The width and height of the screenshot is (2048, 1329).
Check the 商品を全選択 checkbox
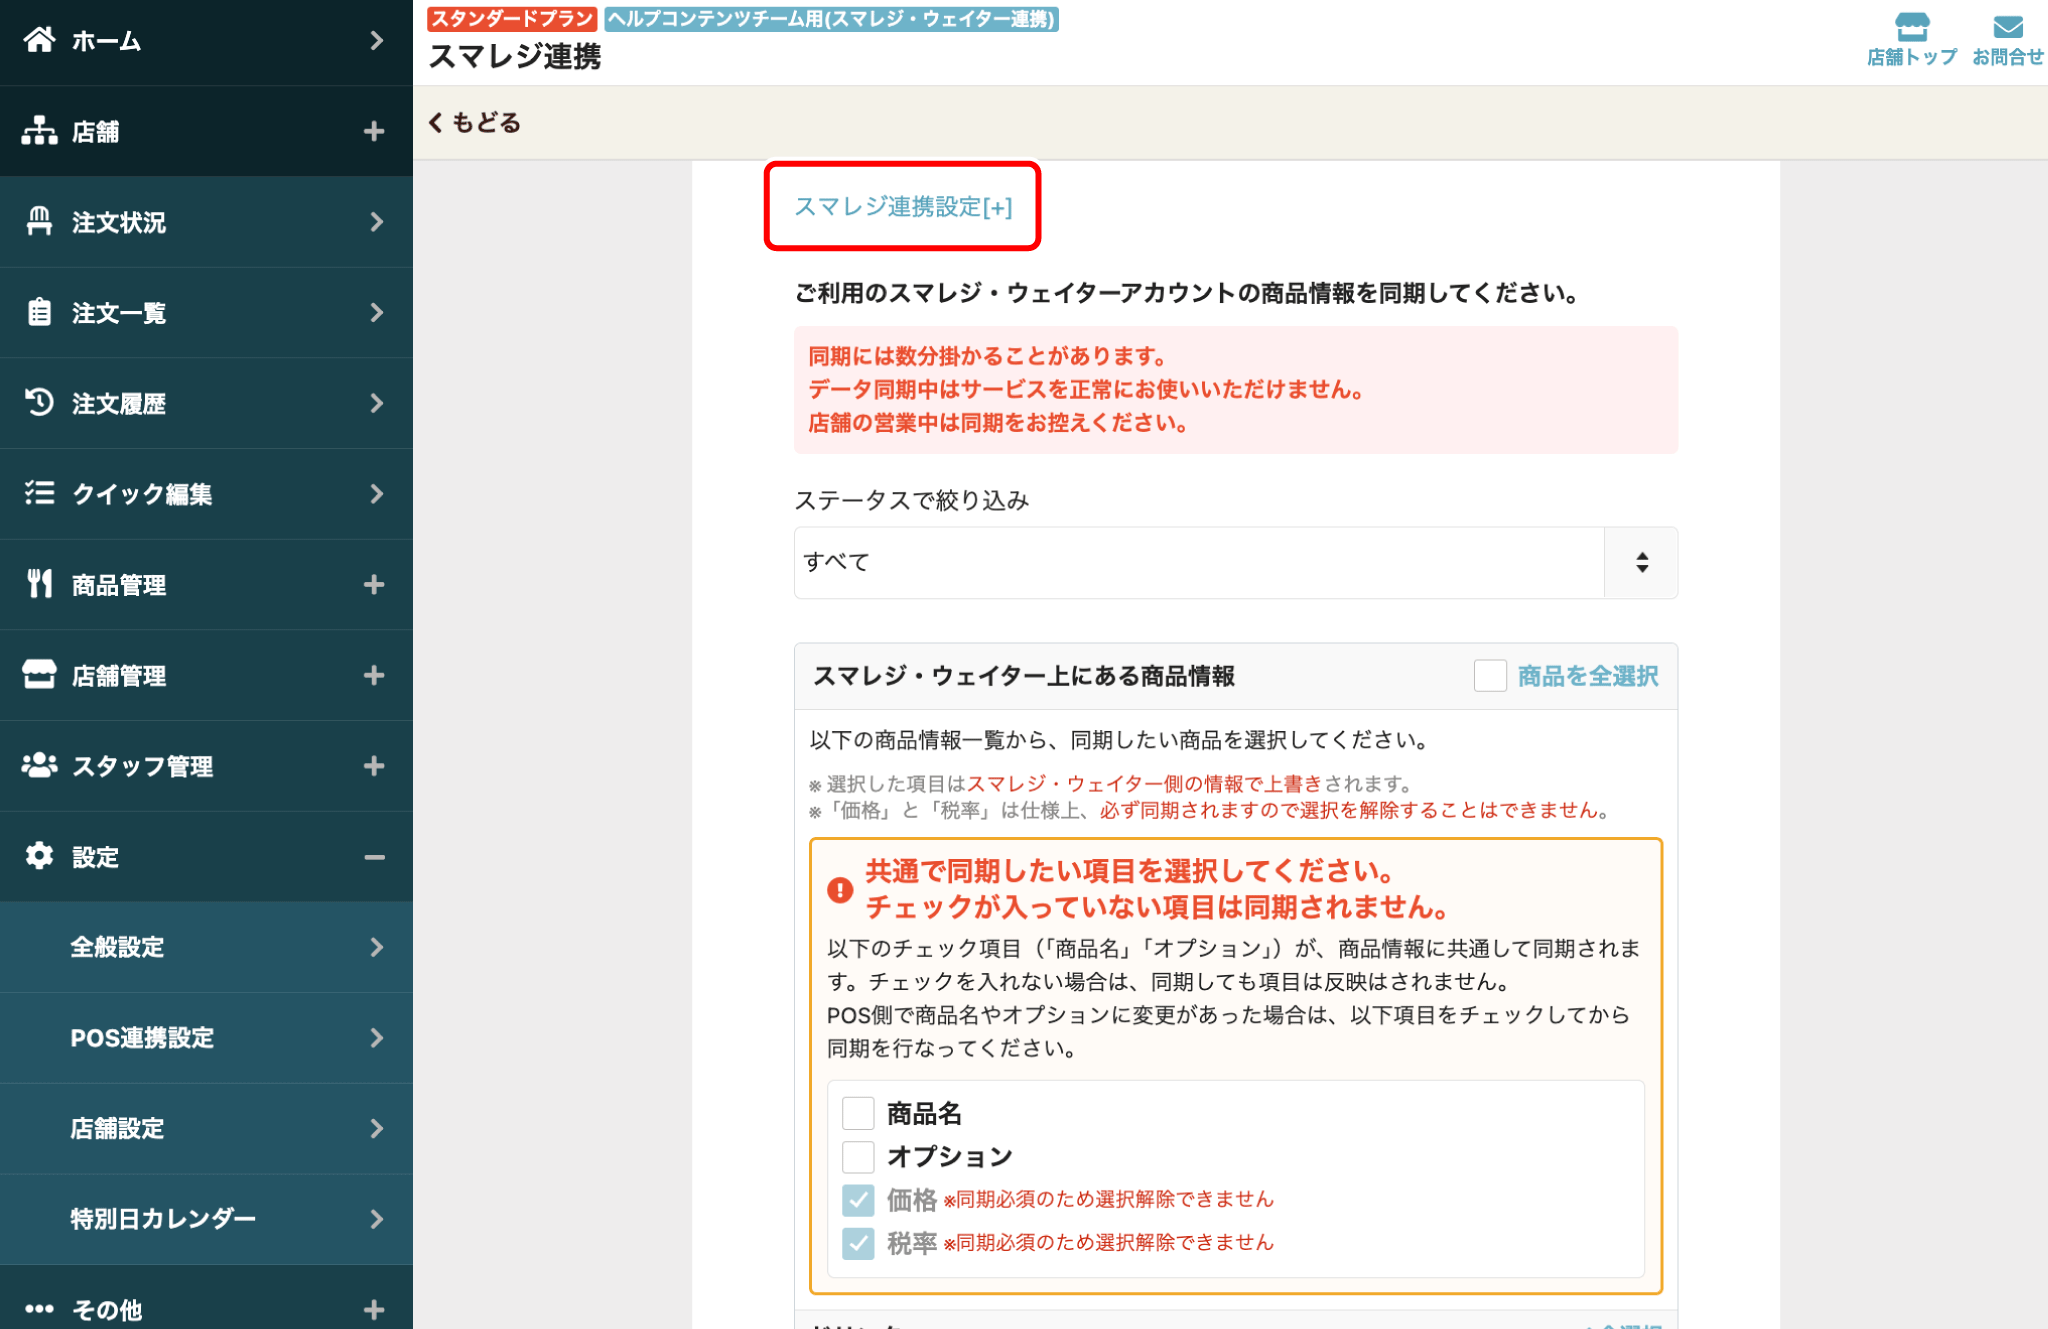pos(1490,676)
